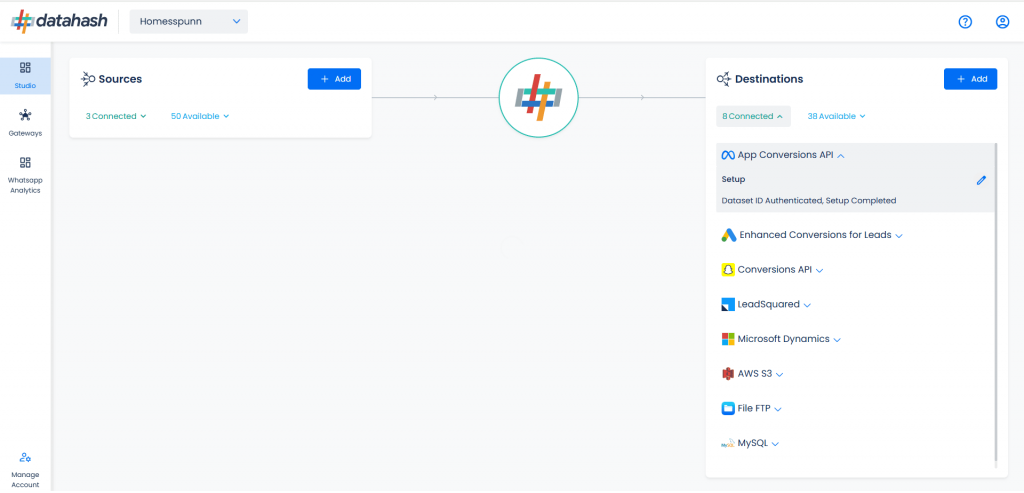Expand the Snapchat Conversions API destination
This screenshot has height=493, width=1024.
point(820,270)
